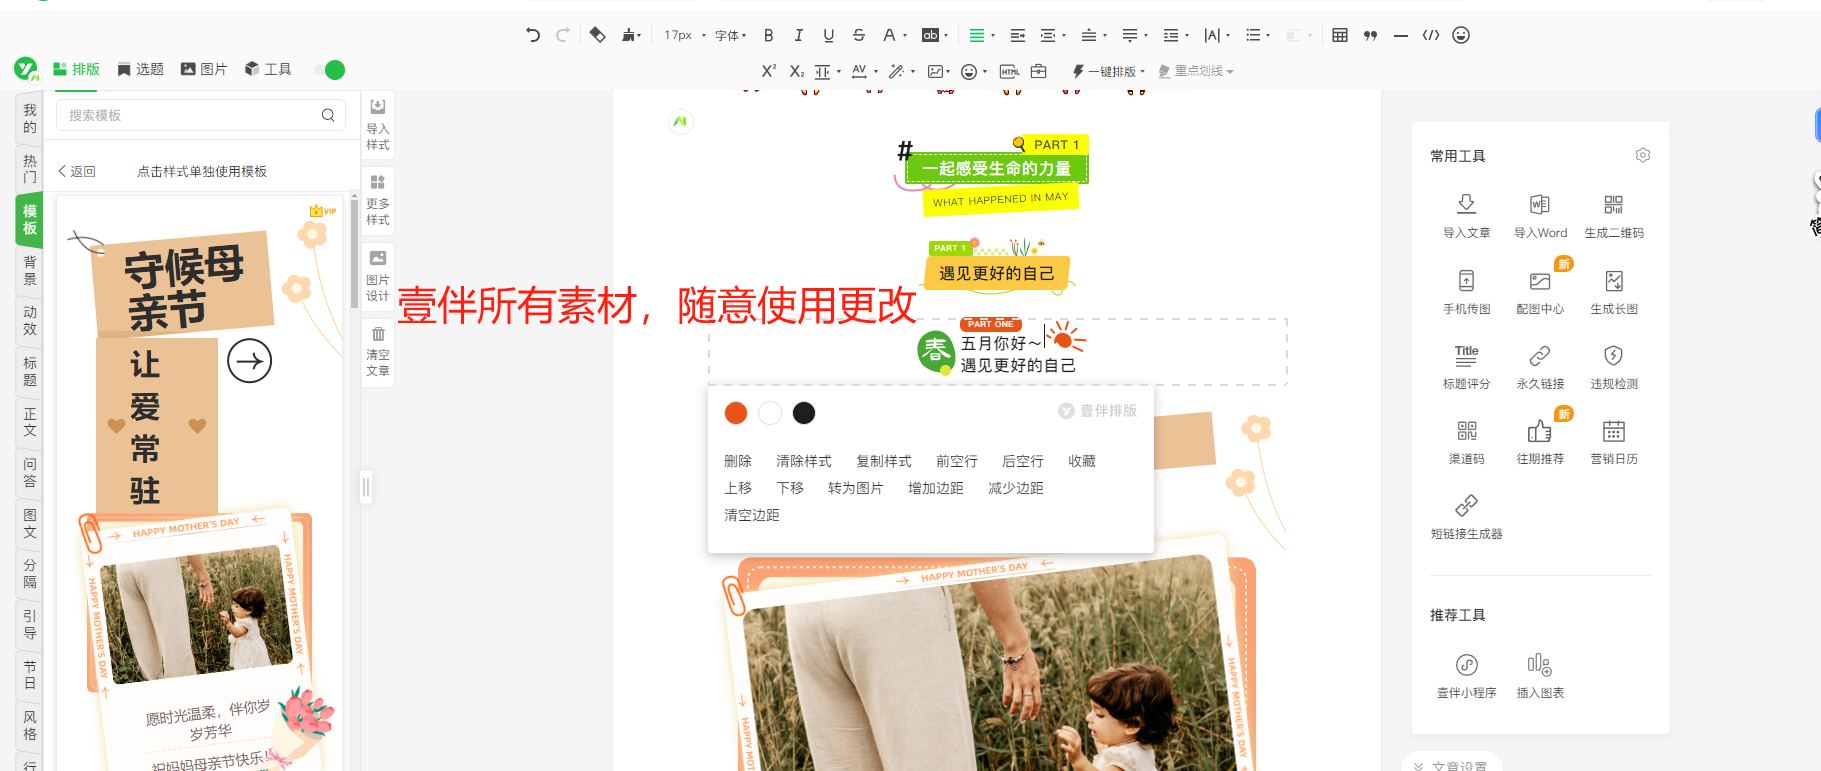Go back with the 返回 link
The image size is (1821, 771).
tap(77, 172)
